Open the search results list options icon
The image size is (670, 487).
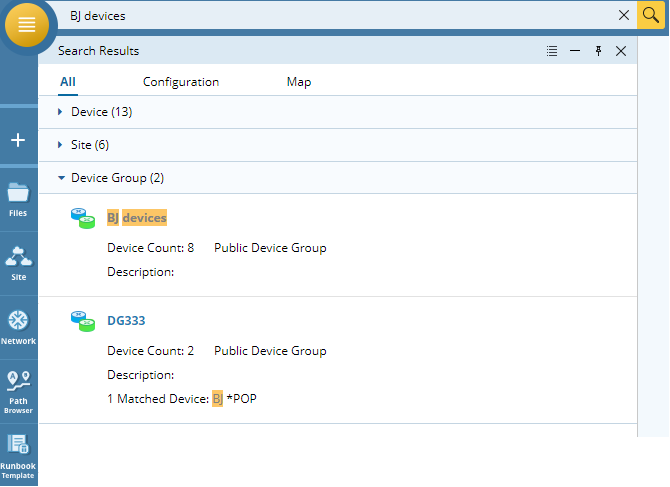point(552,51)
